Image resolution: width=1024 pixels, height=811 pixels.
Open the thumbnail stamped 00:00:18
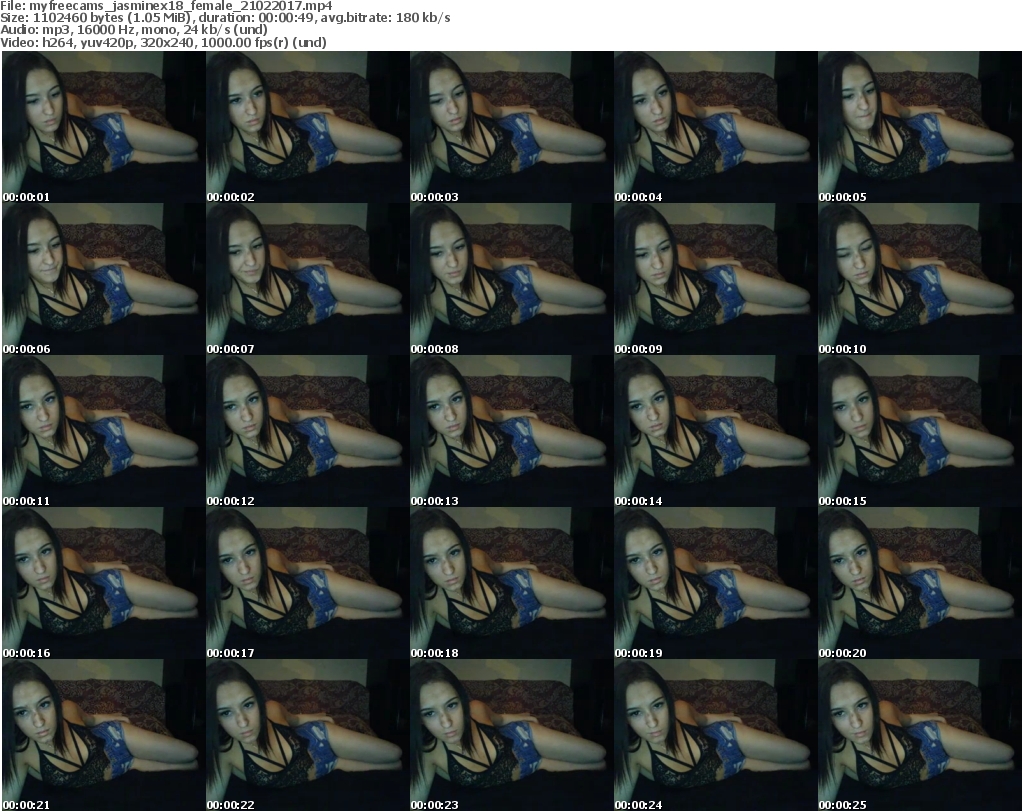coord(511,583)
